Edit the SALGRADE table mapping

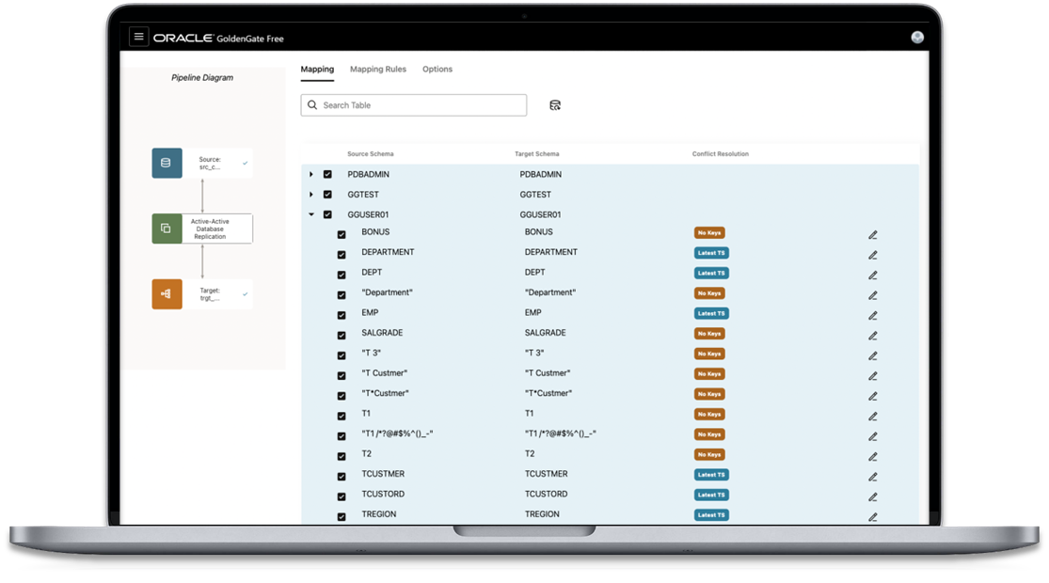[872, 336]
